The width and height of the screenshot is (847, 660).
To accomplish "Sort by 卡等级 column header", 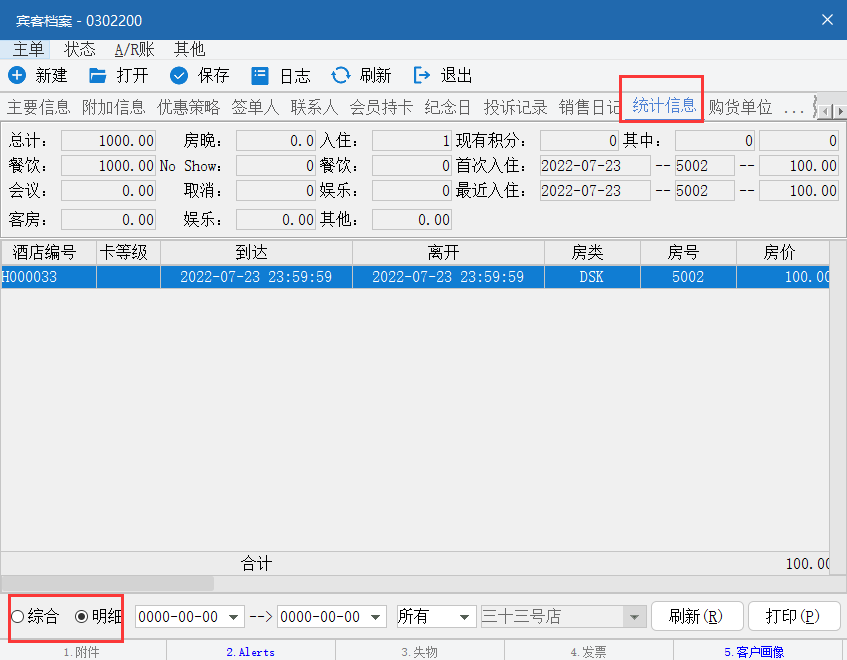I will pos(129,252).
